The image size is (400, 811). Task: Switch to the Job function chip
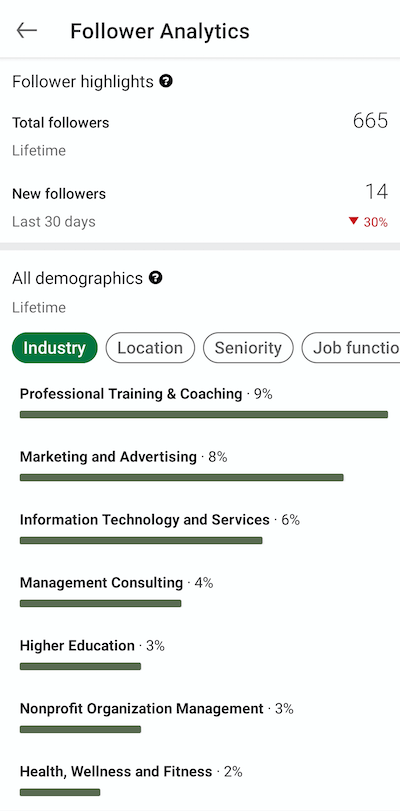[x=351, y=348]
